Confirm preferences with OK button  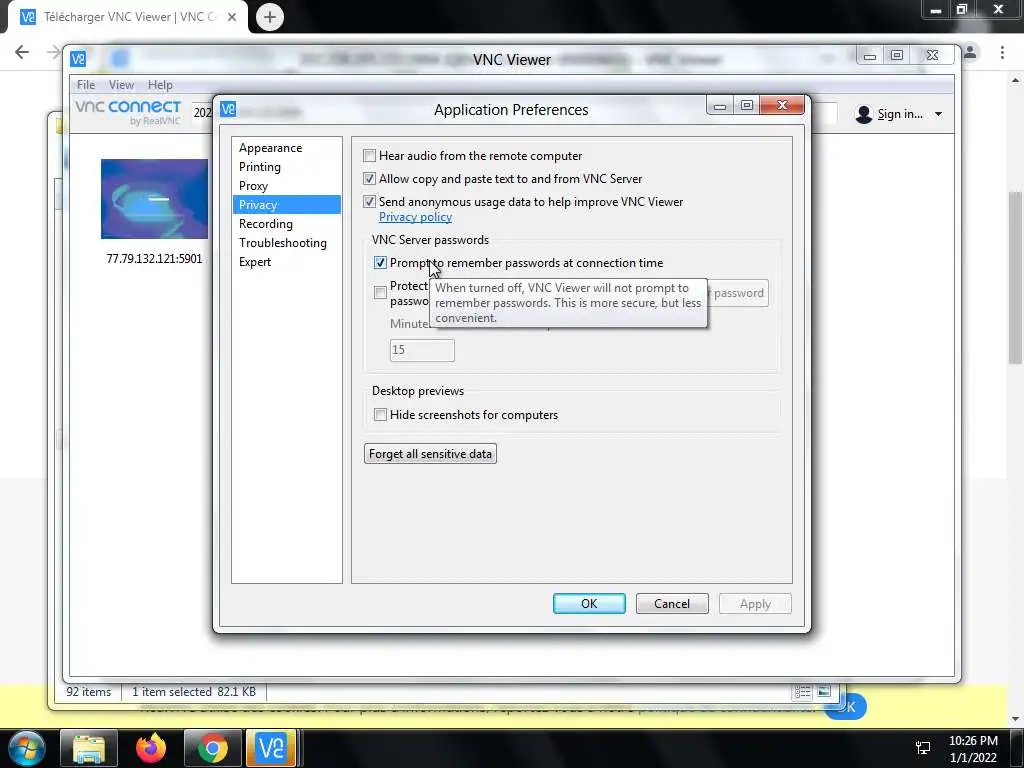coord(589,603)
